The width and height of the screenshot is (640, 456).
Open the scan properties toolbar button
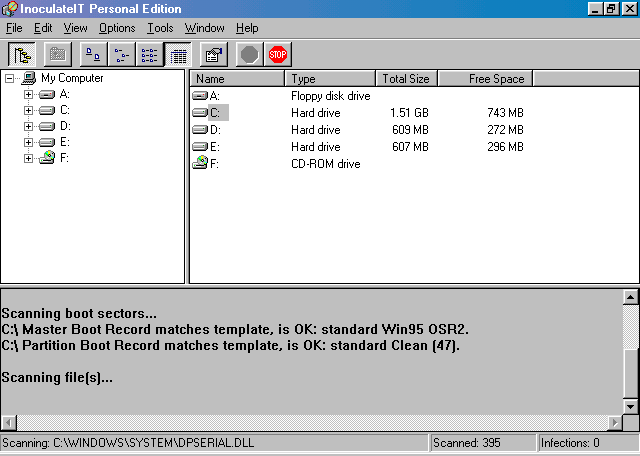(214, 54)
